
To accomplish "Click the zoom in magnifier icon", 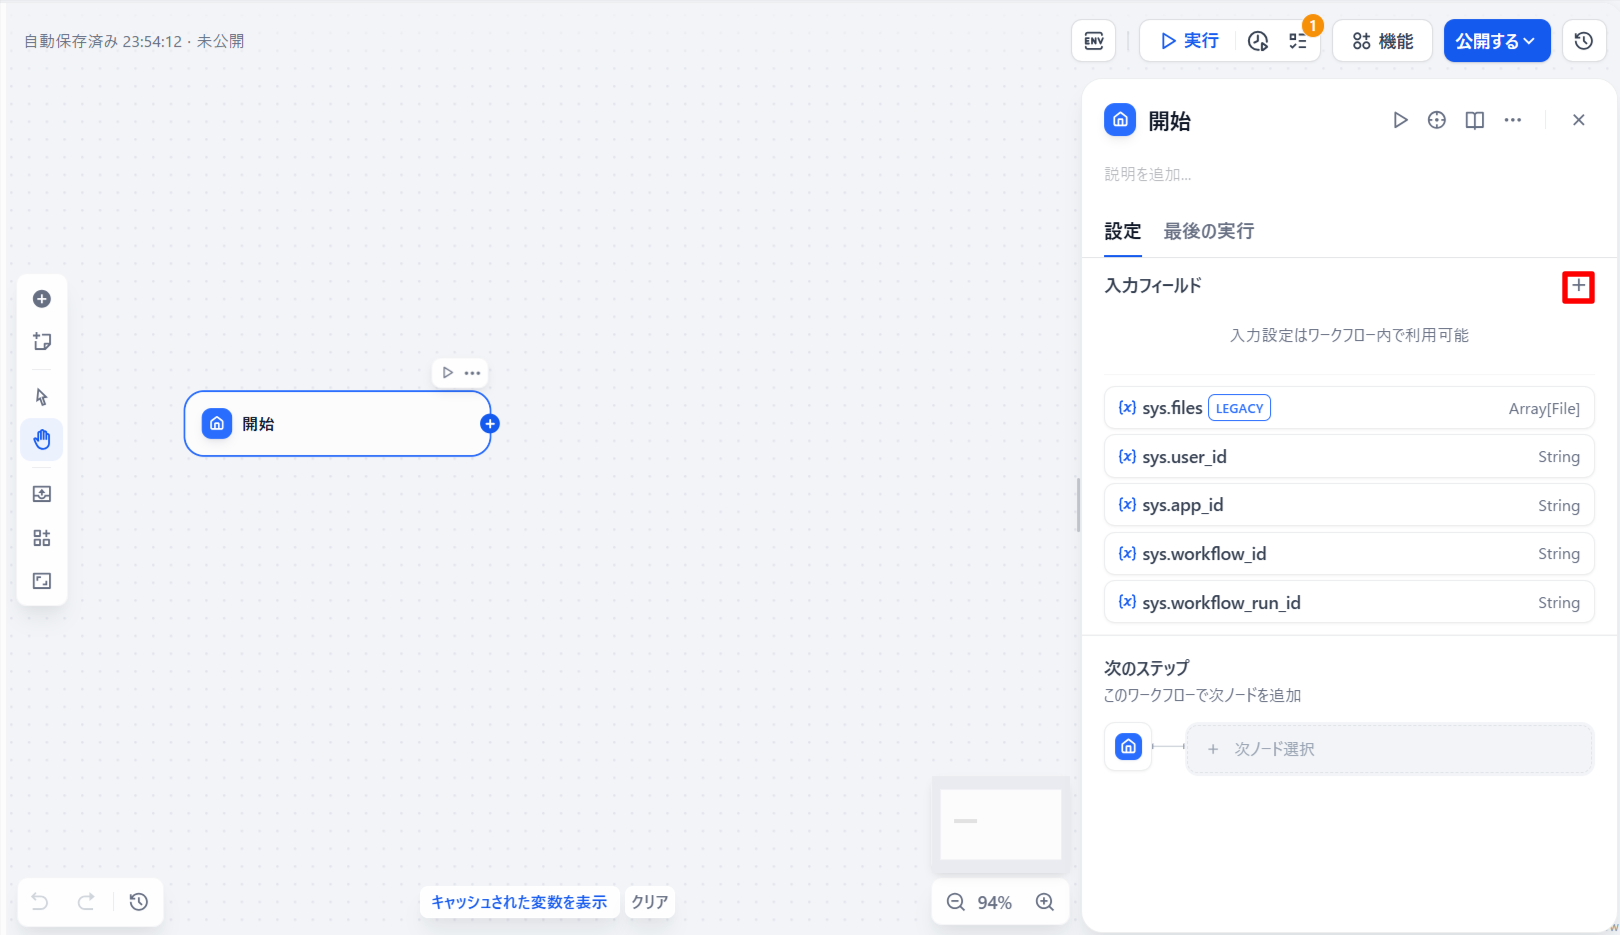I will click(x=1045, y=902).
